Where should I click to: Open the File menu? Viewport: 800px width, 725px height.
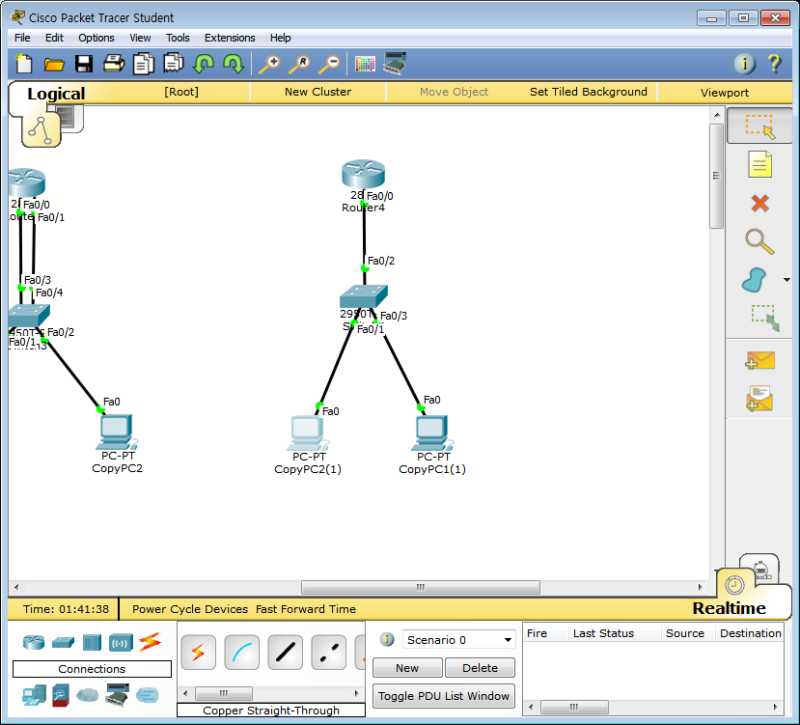coord(22,38)
